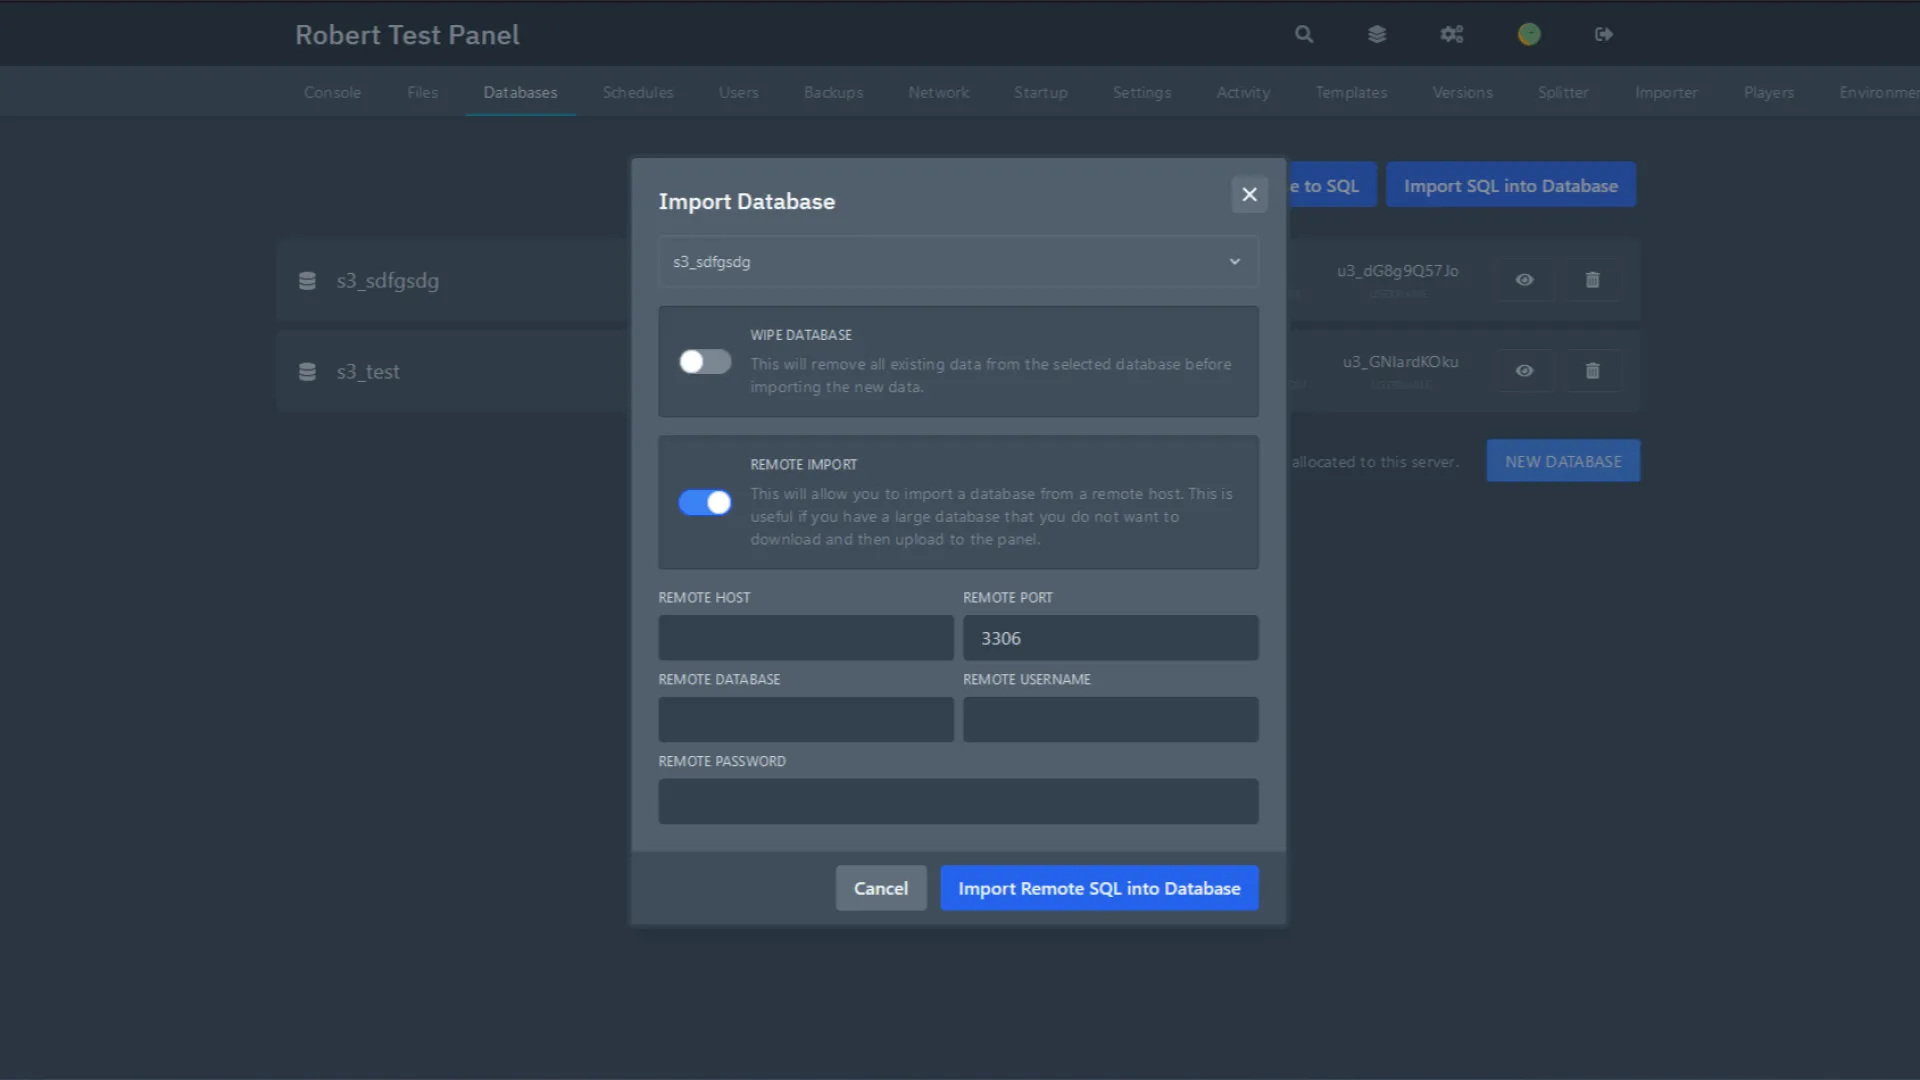Click the NEW DATABASE button
Image resolution: width=1920 pixels, height=1080 pixels.
(x=1562, y=460)
